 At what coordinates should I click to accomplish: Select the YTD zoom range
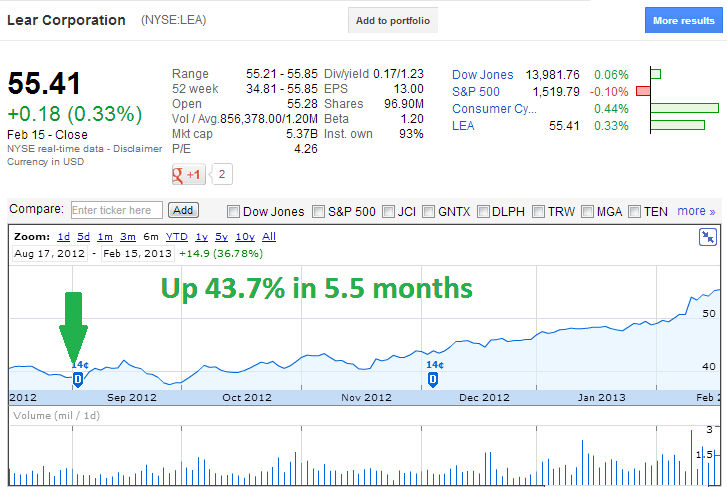click(x=177, y=237)
